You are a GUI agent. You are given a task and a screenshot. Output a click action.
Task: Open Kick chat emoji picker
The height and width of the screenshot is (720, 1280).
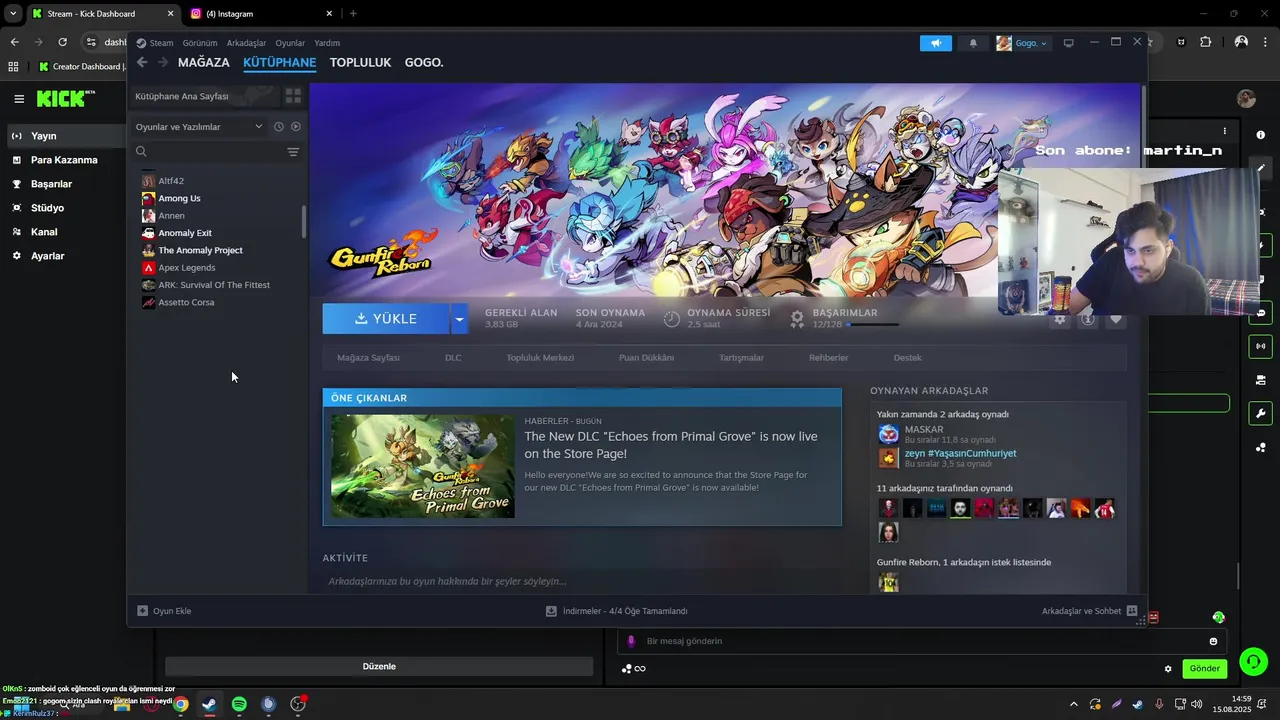point(1214,641)
